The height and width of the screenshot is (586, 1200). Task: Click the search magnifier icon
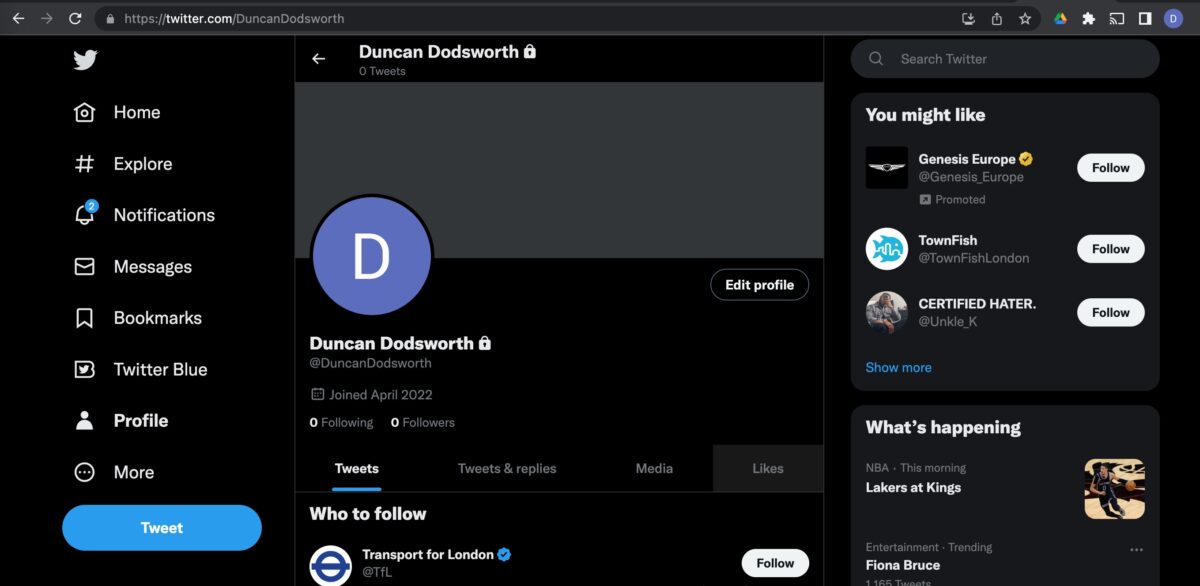pyautogui.click(x=876, y=59)
